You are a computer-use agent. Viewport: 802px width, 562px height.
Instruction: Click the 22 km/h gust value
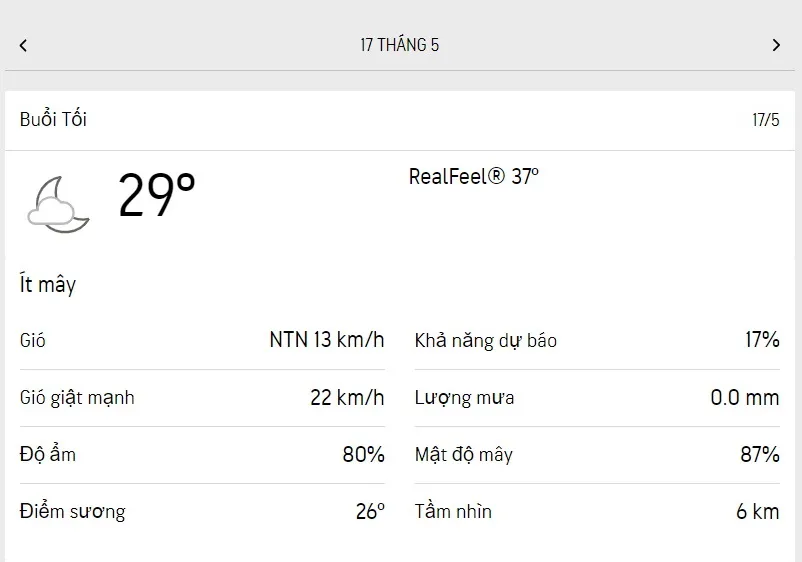(x=347, y=397)
